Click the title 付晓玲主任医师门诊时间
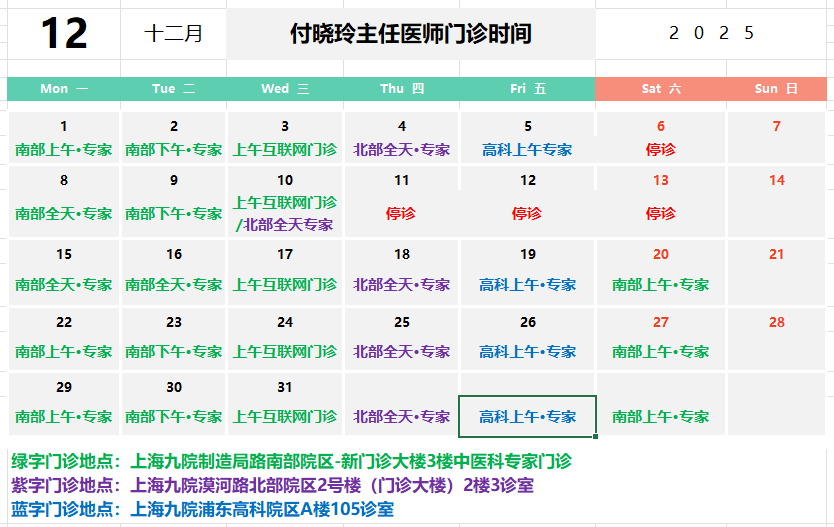The image size is (834, 527). point(410,34)
